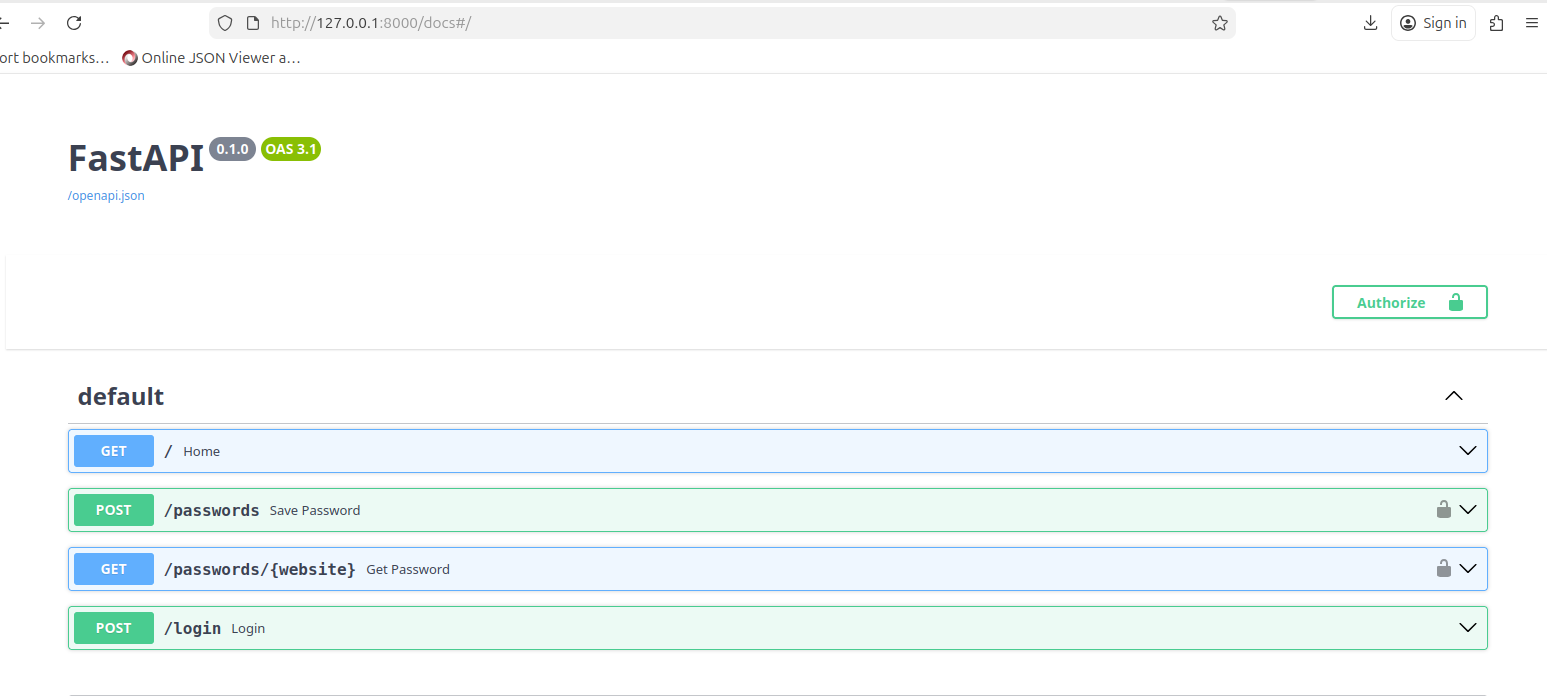Click the address bar URL field
Viewport: 1547px width, 696px height.
720,23
